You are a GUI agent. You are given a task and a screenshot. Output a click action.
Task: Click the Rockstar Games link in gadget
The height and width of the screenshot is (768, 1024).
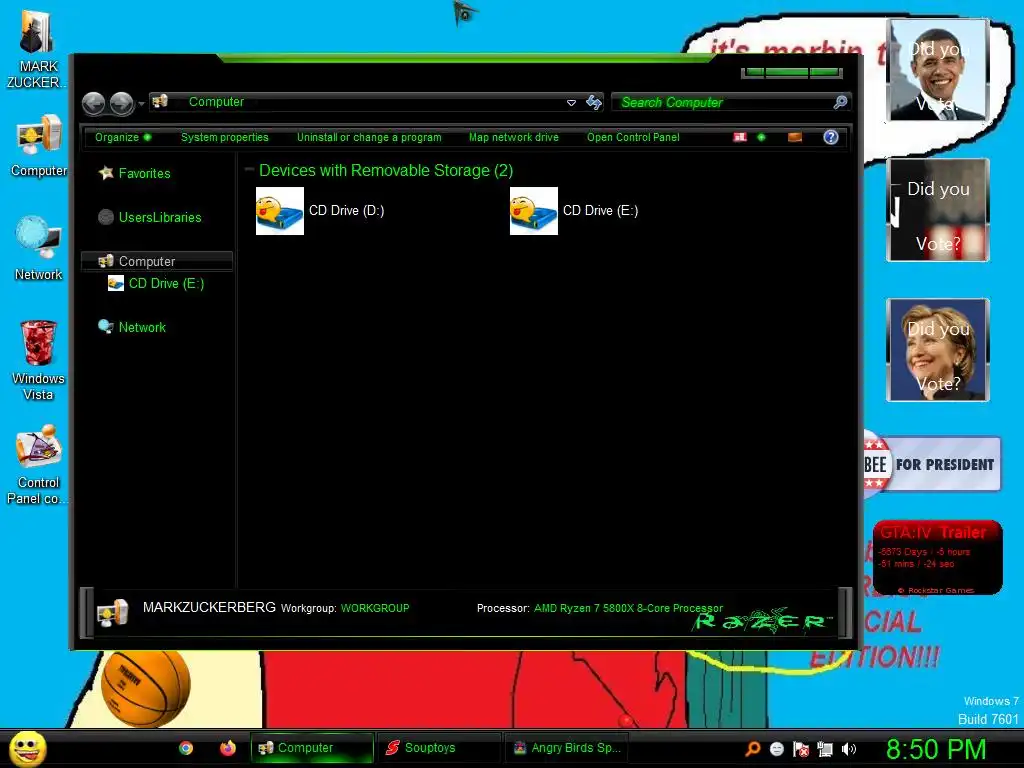[936, 590]
